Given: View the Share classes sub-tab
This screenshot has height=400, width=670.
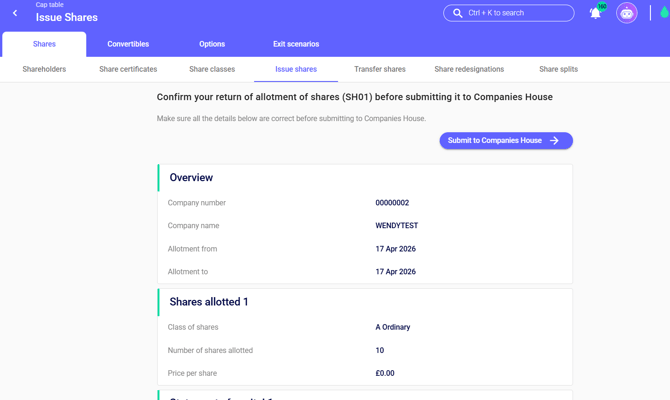Looking at the screenshot, I should (x=212, y=69).
